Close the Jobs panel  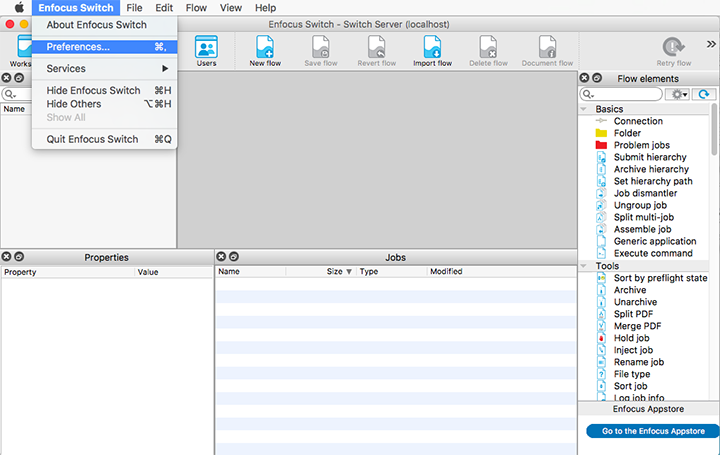tap(221, 257)
